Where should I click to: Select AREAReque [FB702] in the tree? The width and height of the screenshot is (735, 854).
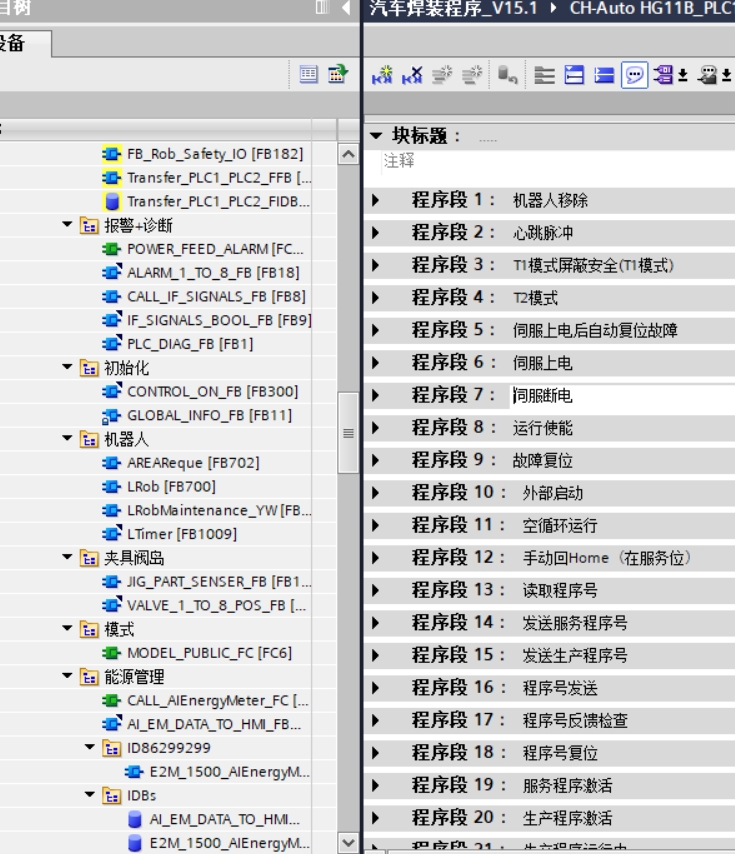pos(193,463)
